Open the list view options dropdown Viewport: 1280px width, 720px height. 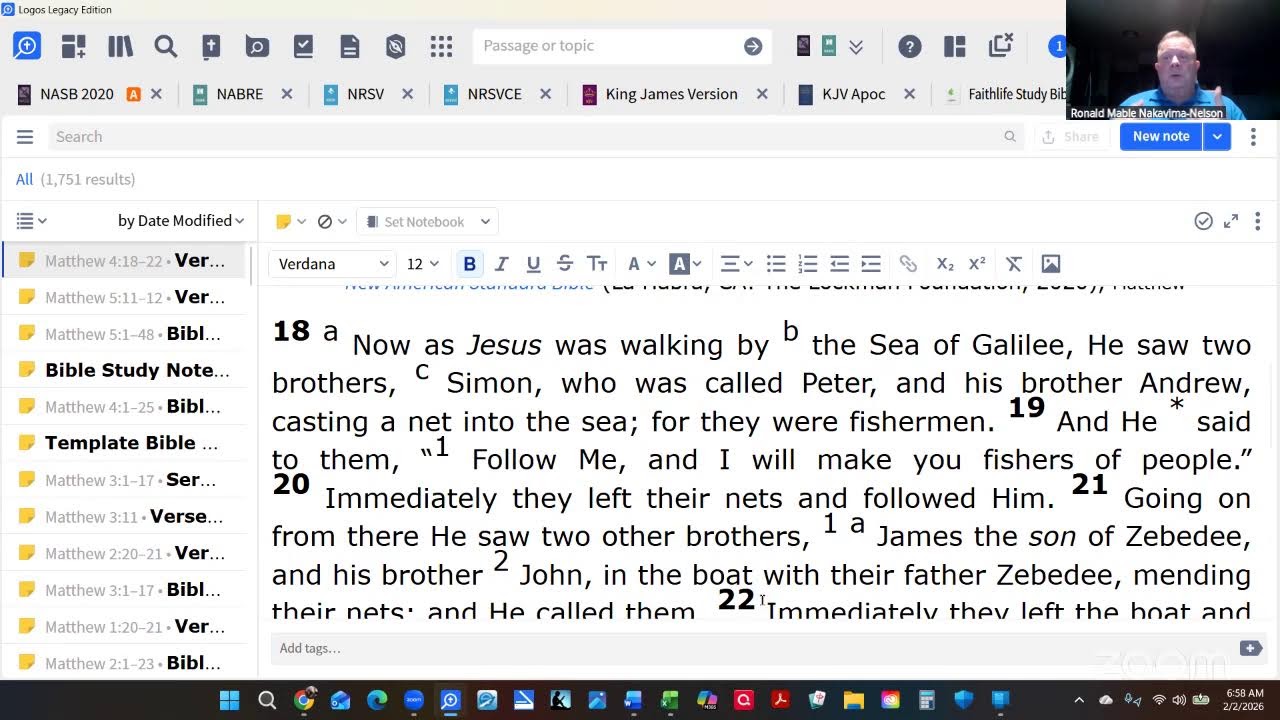point(32,221)
